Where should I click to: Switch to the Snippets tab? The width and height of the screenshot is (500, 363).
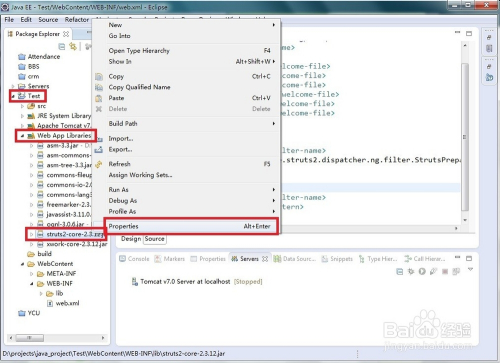337,259
